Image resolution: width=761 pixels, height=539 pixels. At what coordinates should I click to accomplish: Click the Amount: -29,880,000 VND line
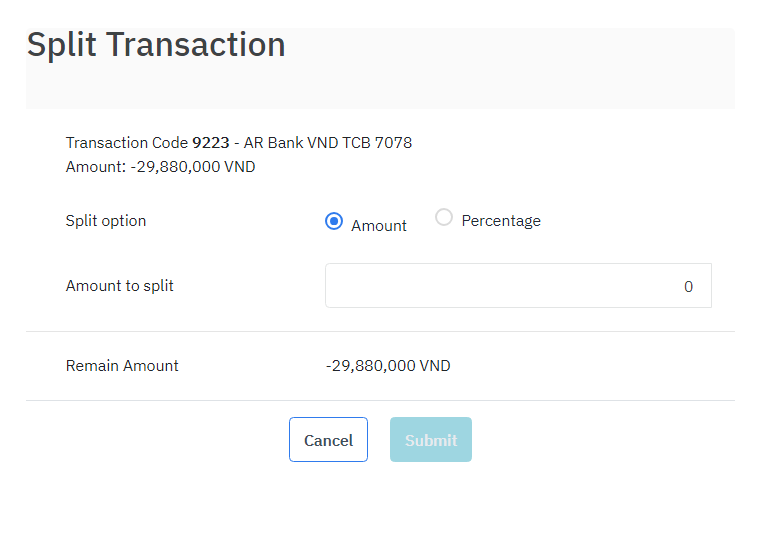coord(160,167)
